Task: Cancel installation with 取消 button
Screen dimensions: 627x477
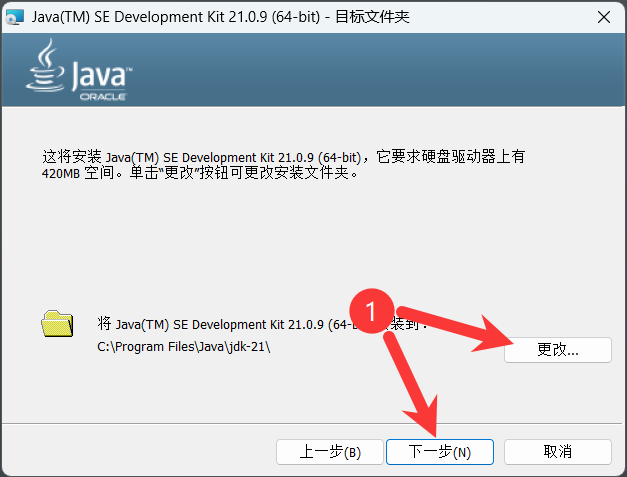Action: click(x=557, y=452)
